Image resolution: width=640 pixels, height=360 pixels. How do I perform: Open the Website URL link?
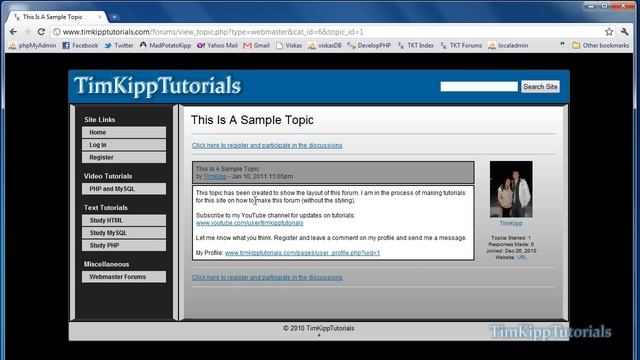(x=522, y=257)
